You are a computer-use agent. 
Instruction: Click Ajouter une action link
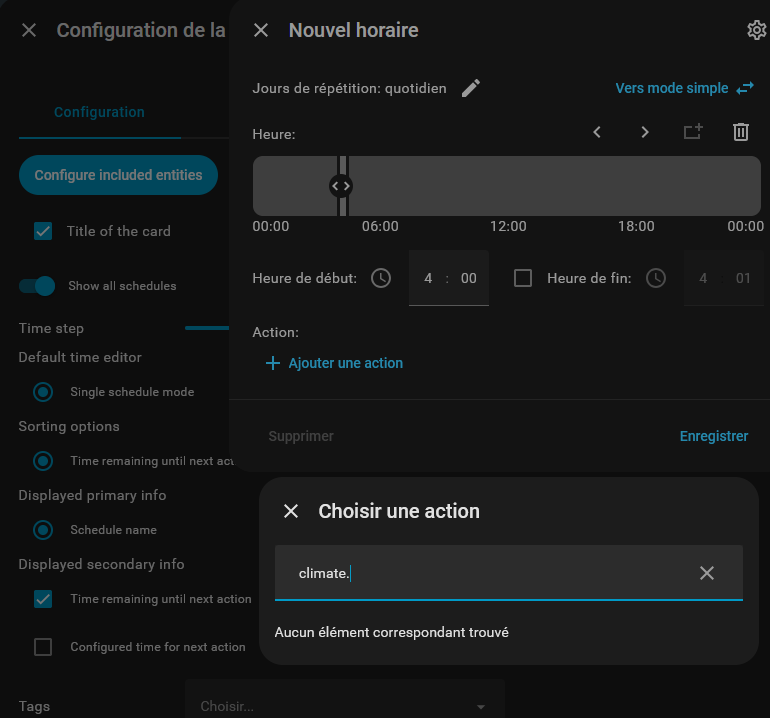[x=334, y=363]
